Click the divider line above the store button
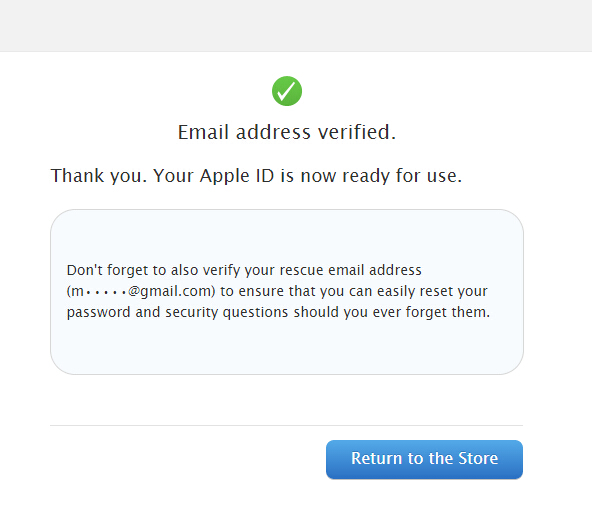 coord(287,425)
